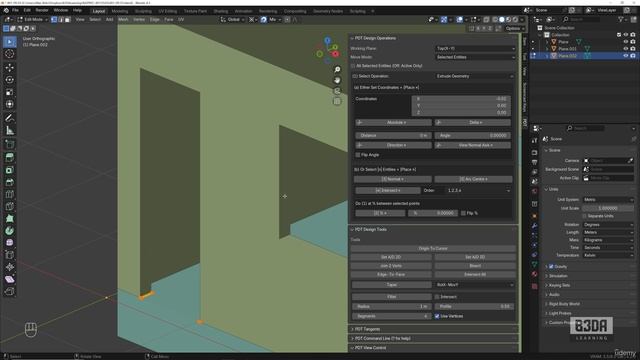Hide Plane.001 with its eye icon
Screen dimensions: 640x360
pos(626,49)
